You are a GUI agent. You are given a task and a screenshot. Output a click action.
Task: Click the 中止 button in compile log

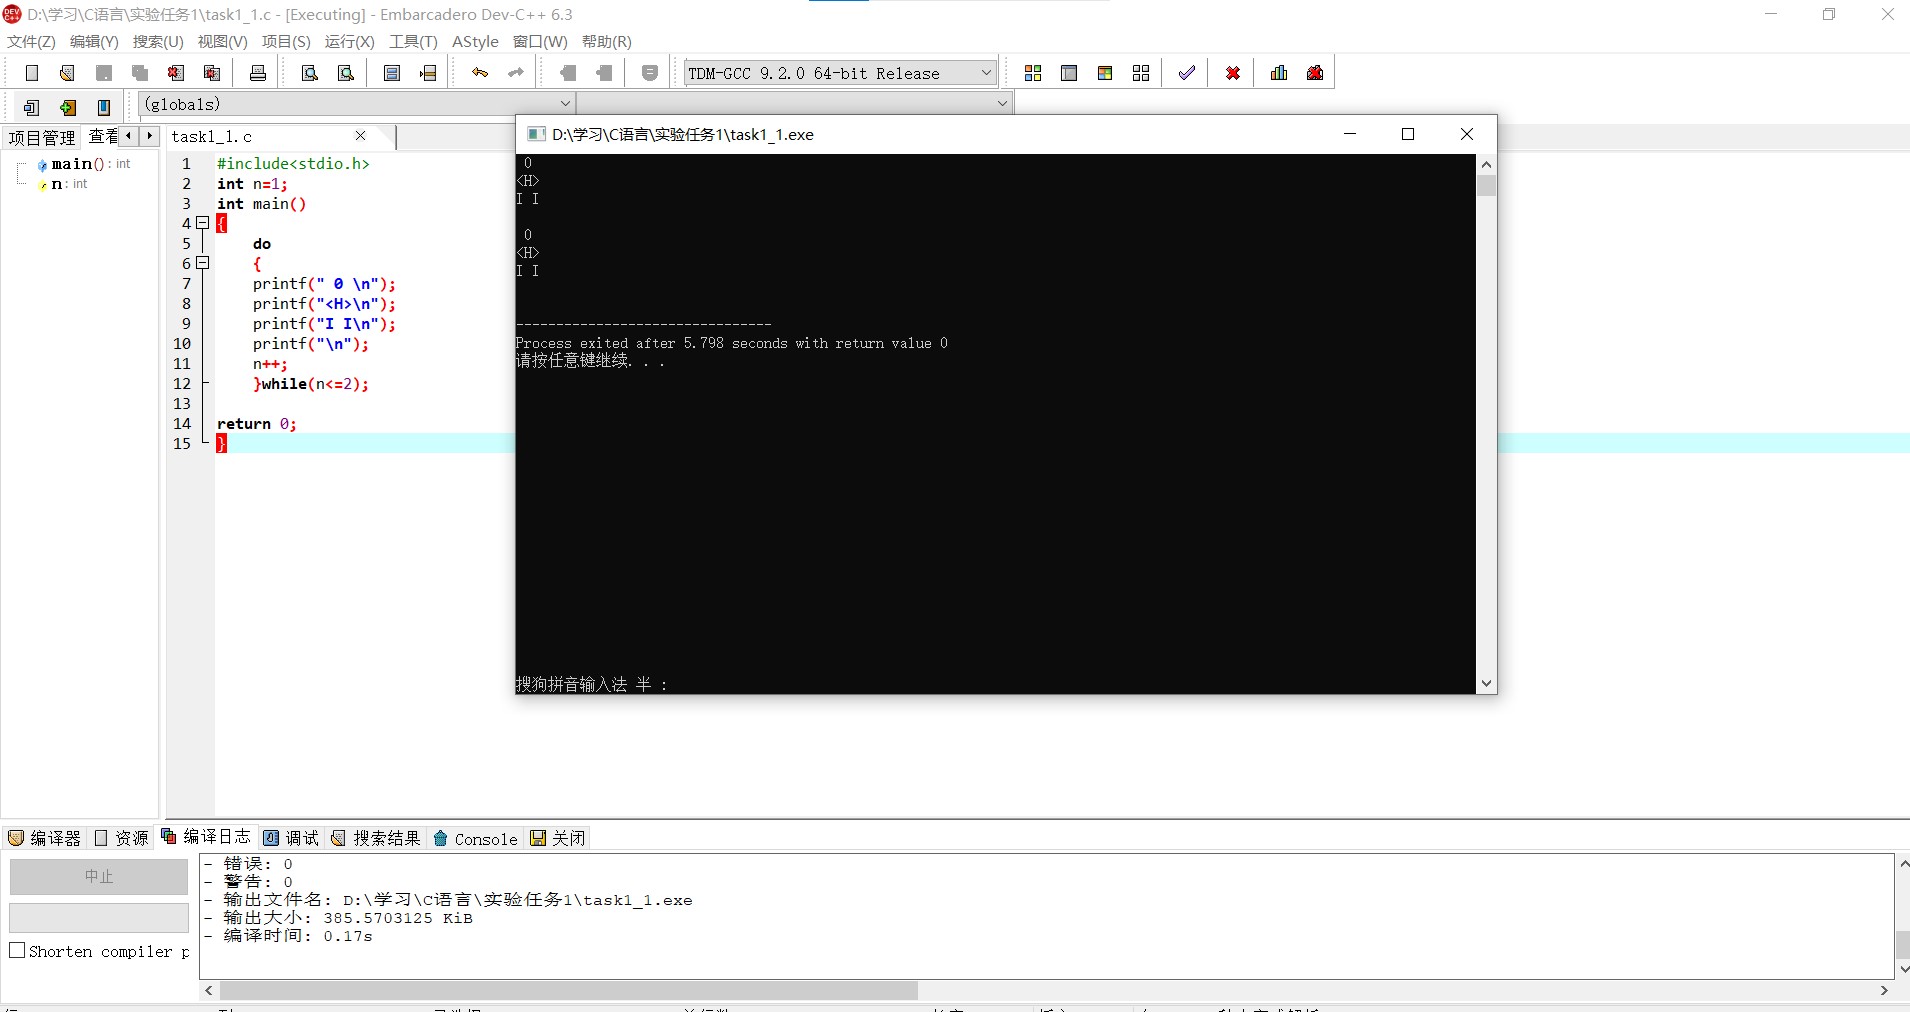99,876
